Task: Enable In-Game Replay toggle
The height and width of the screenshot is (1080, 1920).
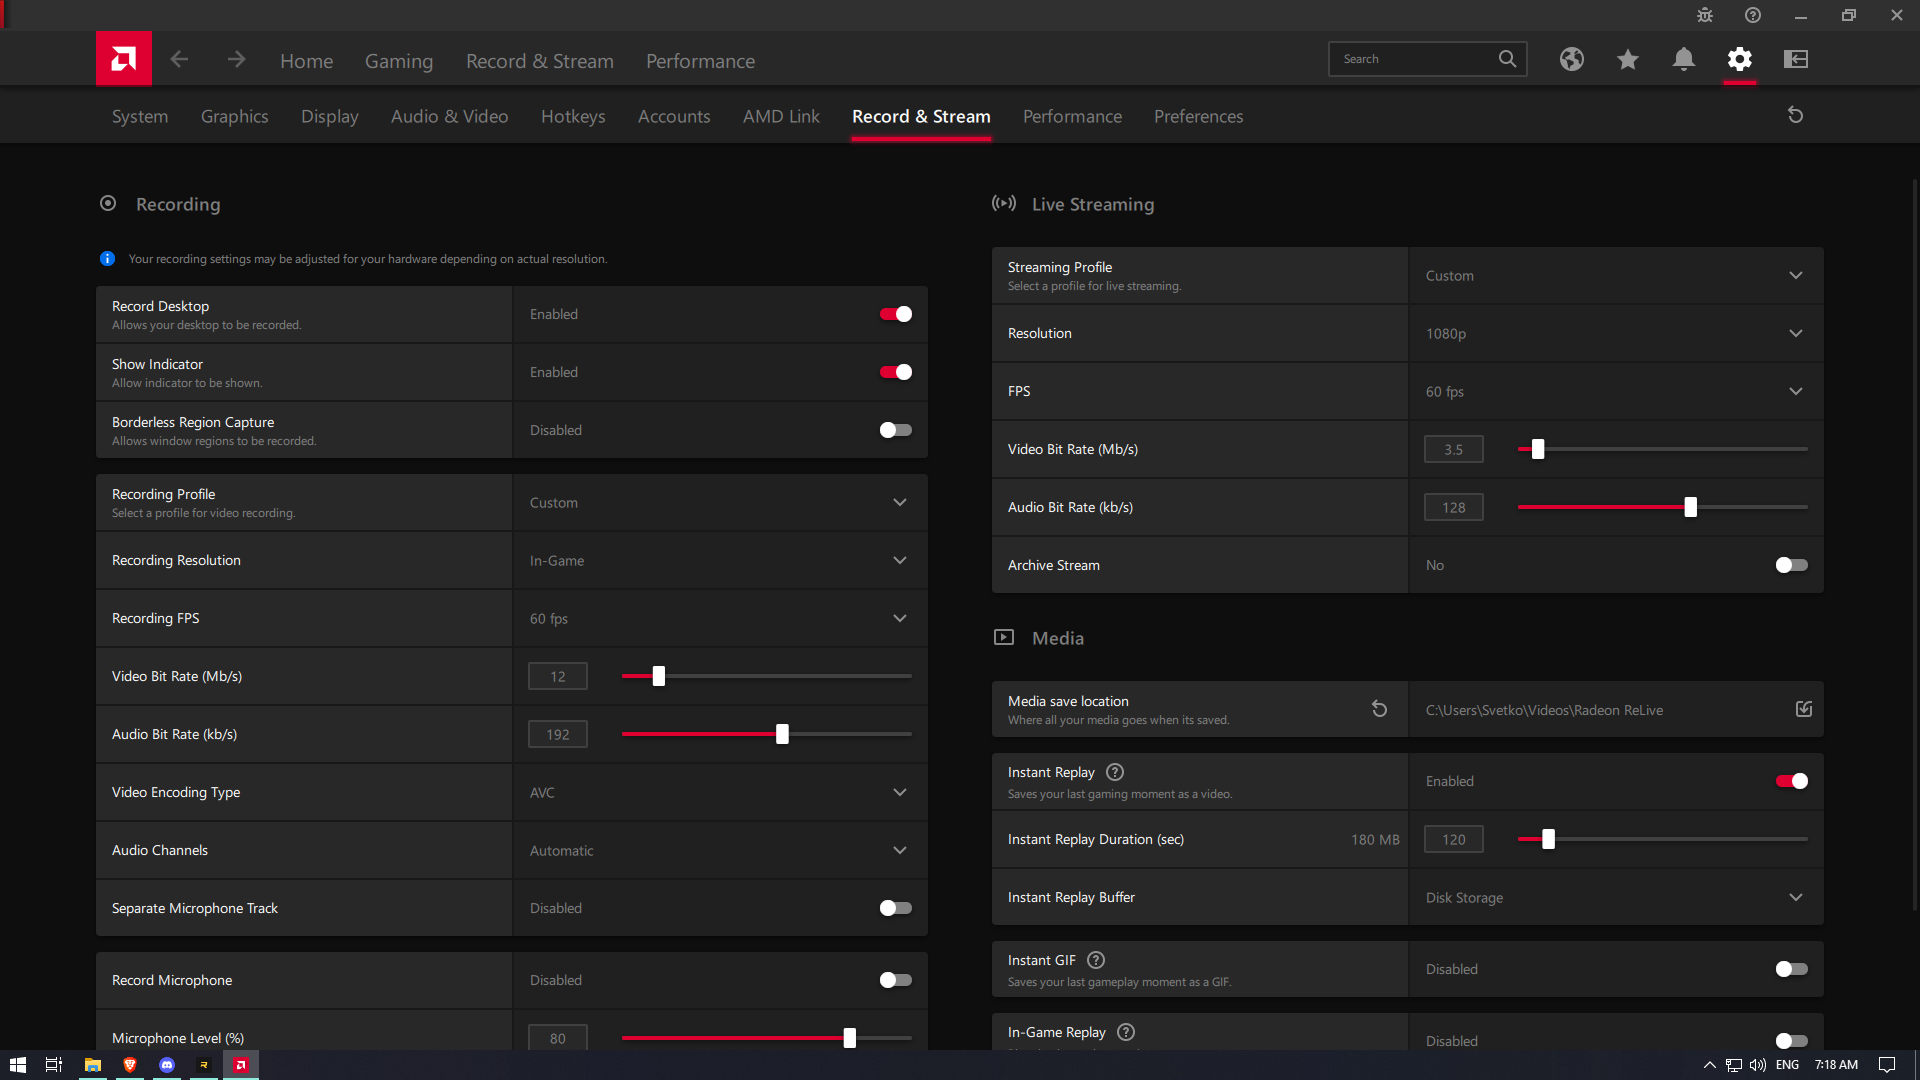Action: point(1791,1041)
